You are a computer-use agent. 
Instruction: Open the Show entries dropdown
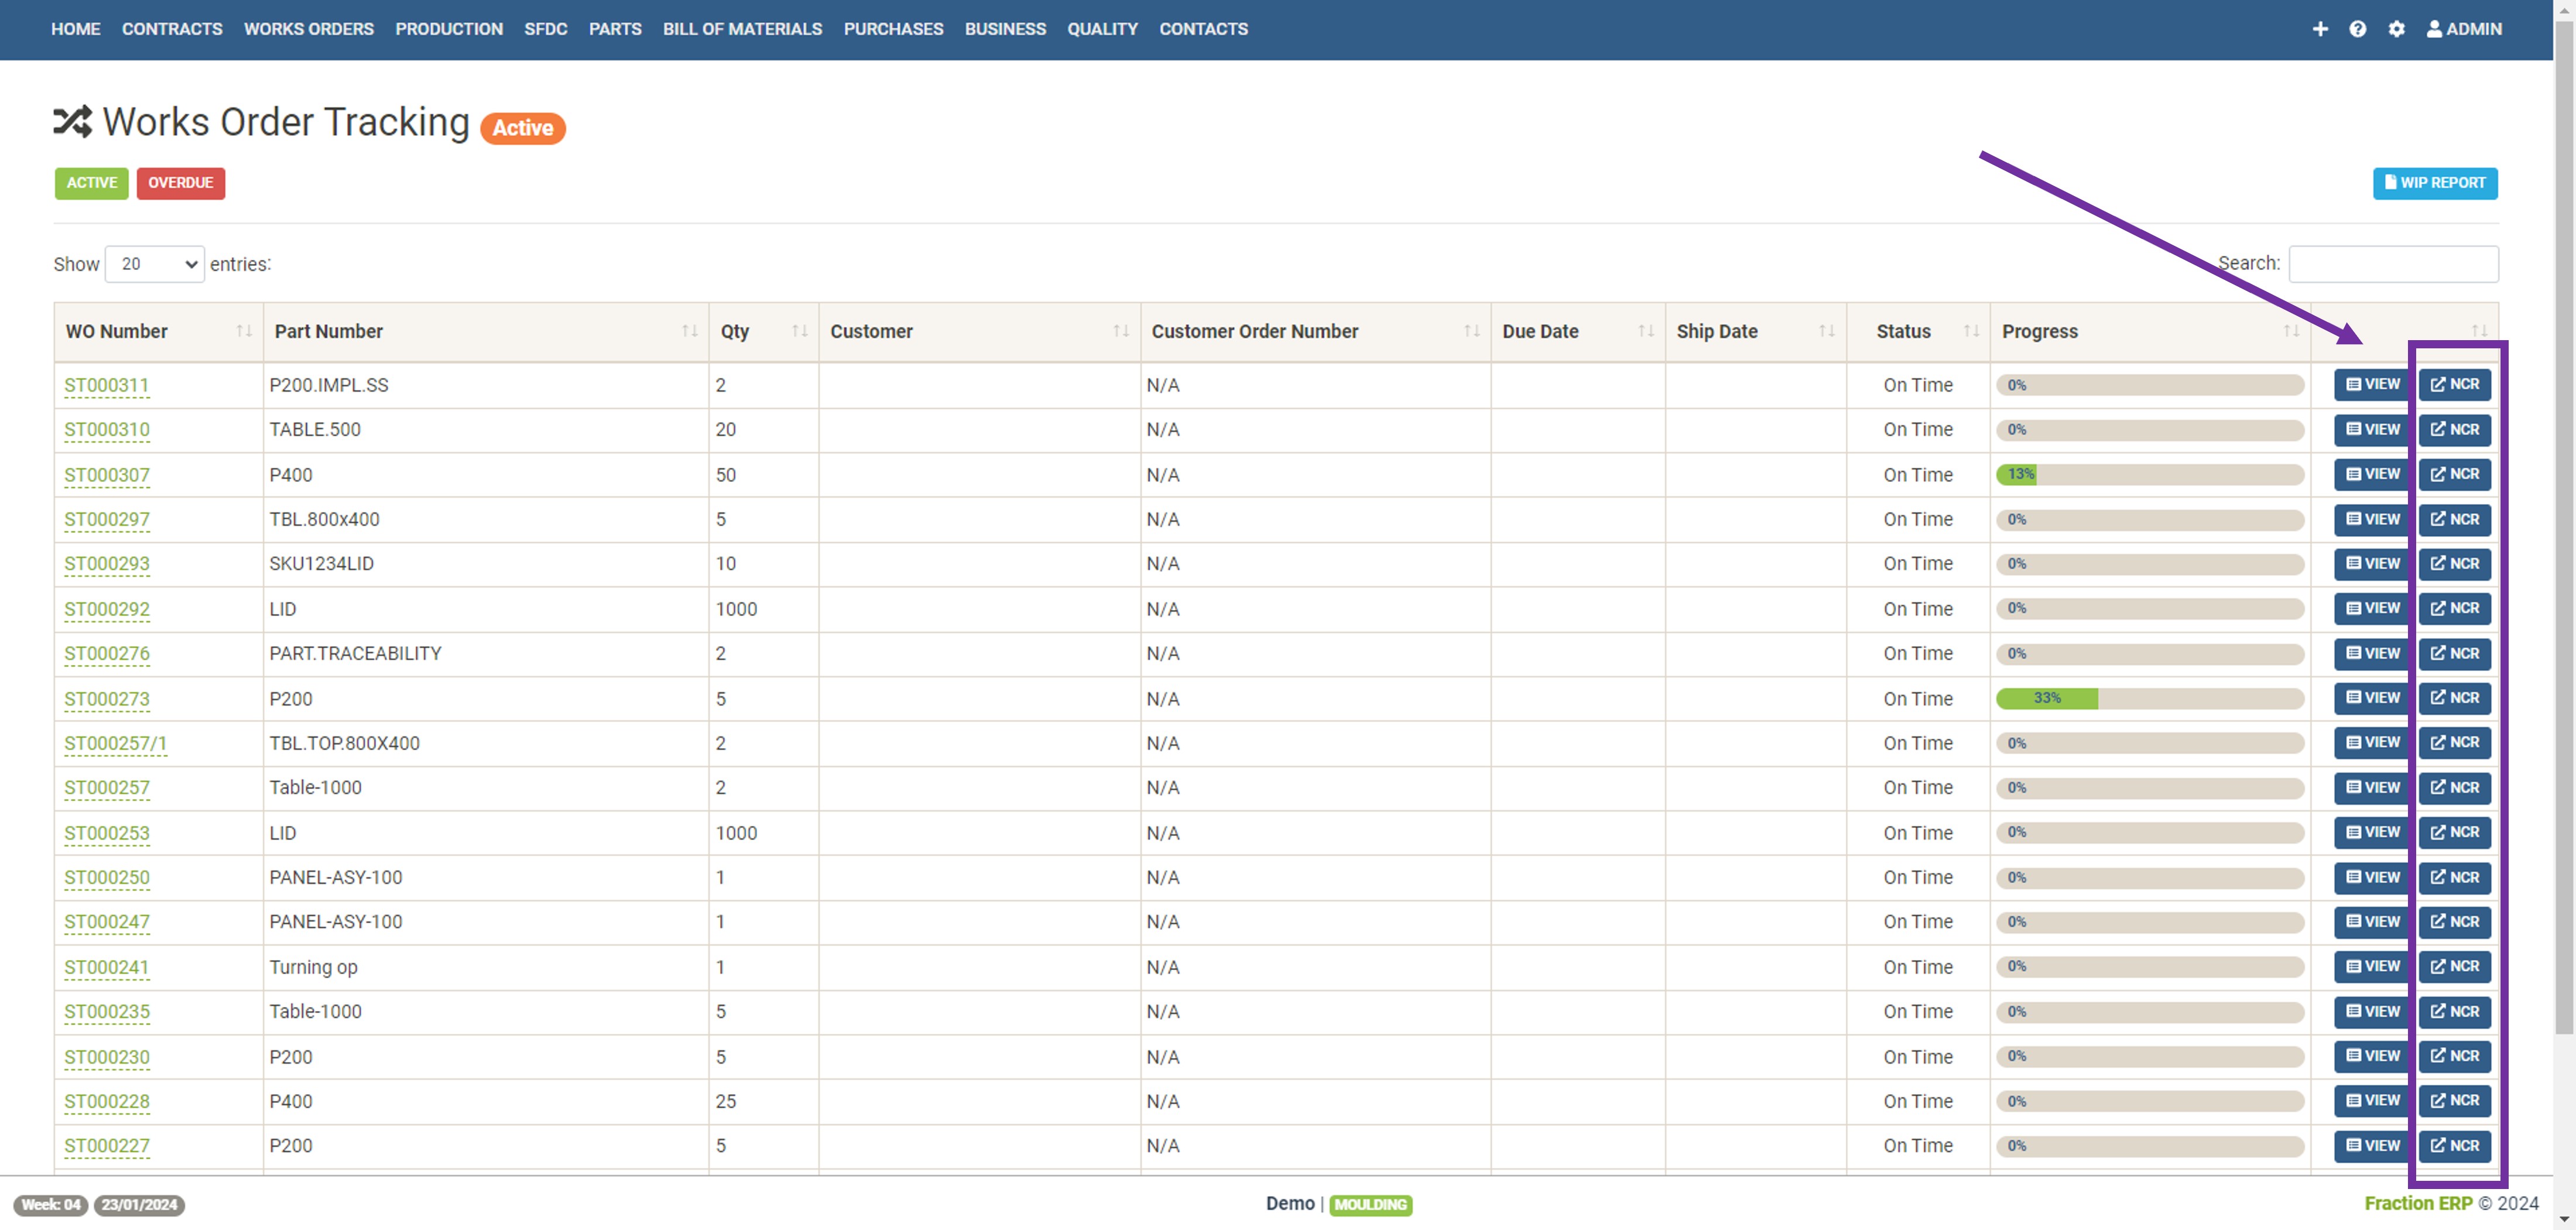coord(154,264)
